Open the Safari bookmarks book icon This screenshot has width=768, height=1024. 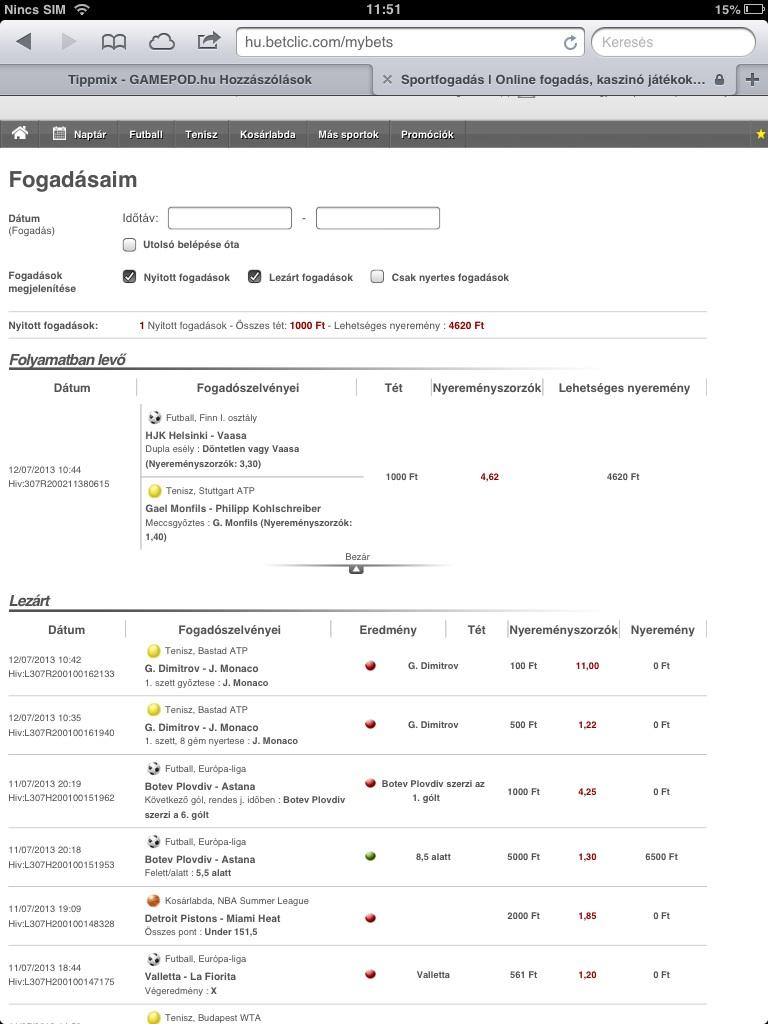[114, 41]
